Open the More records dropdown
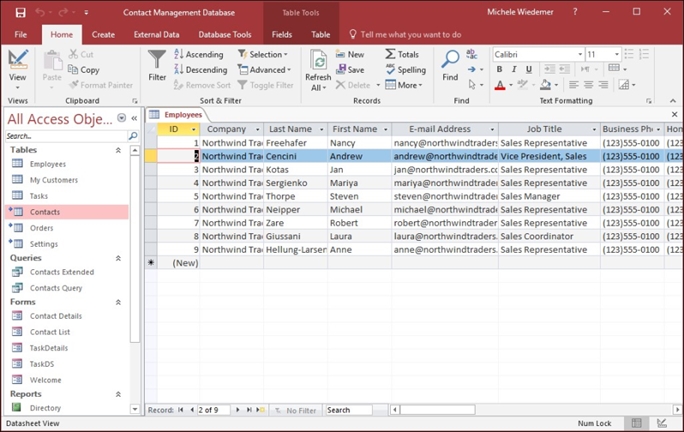This screenshot has height=432, width=684. click(x=404, y=85)
